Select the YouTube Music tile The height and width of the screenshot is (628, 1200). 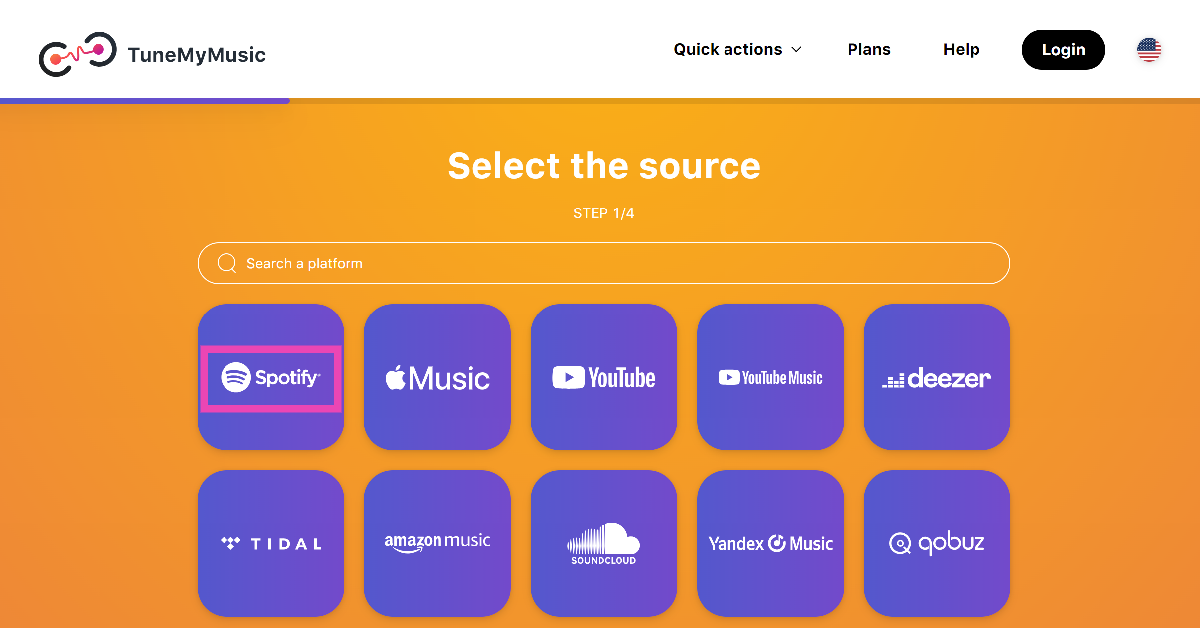(770, 378)
